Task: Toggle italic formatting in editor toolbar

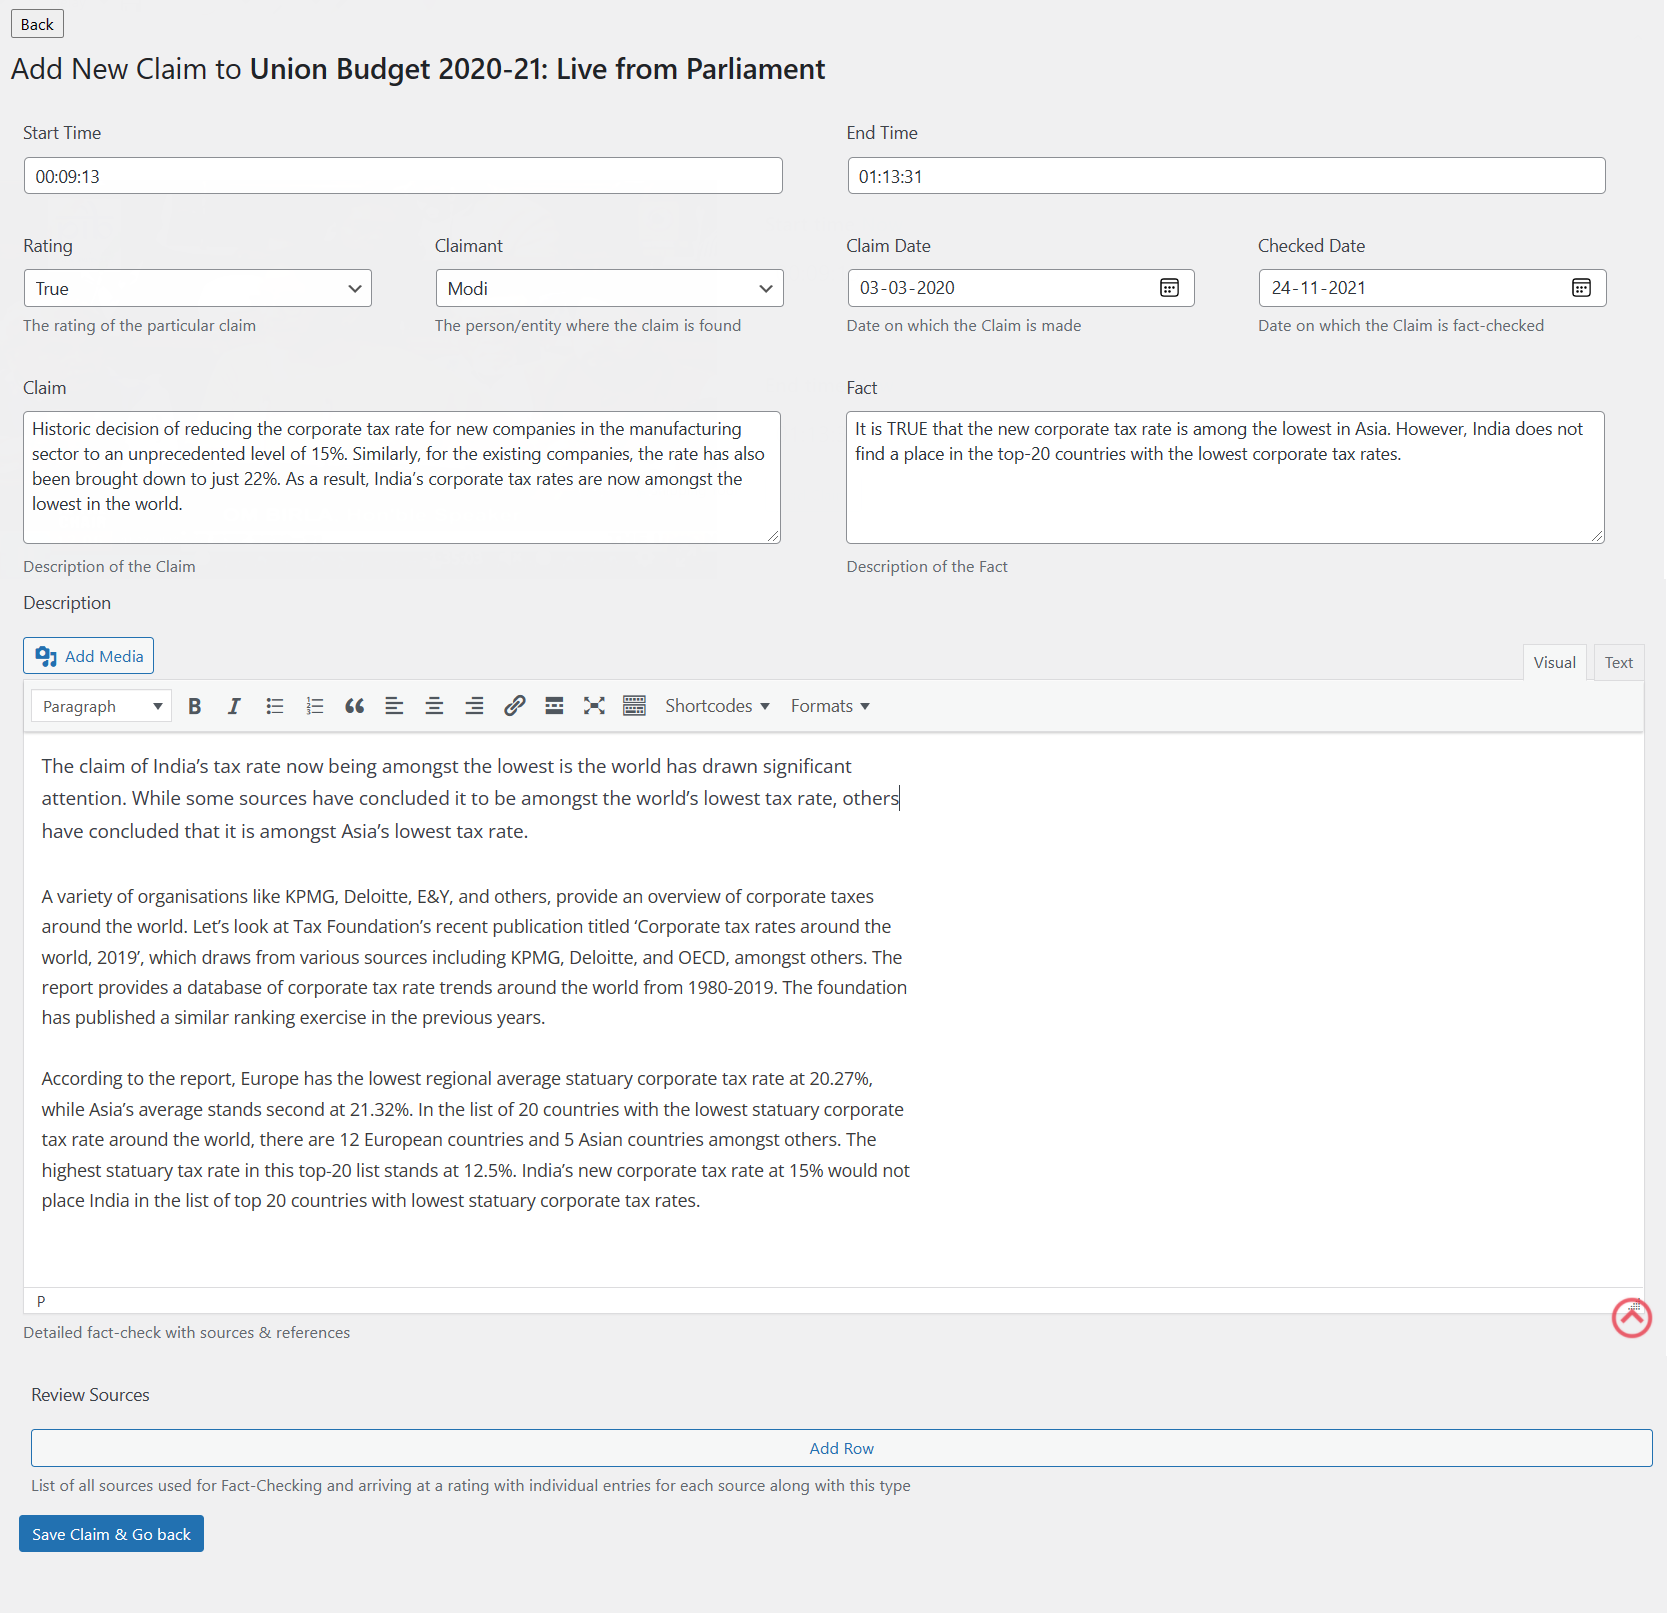Action: coord(234,706)
